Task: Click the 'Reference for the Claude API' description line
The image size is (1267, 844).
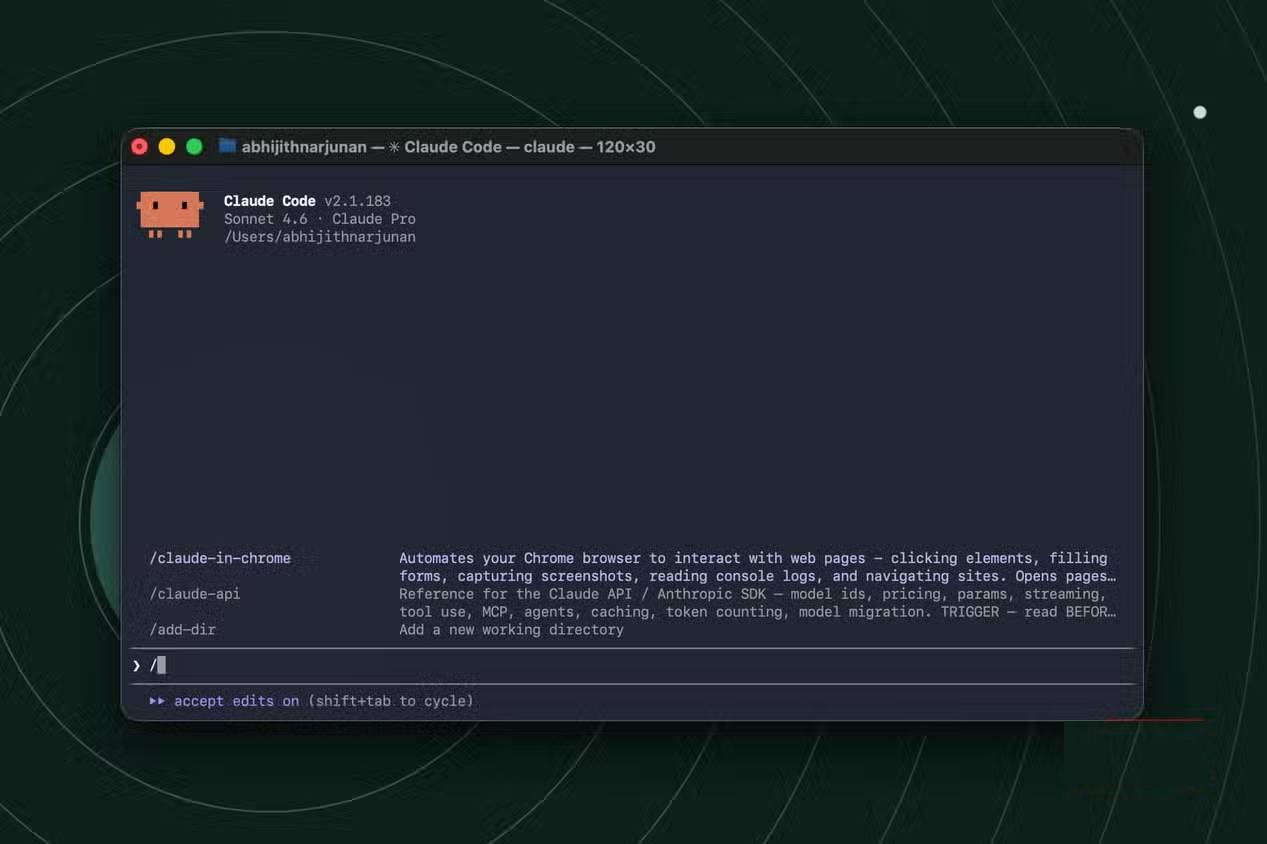Action: coord(753,594)
